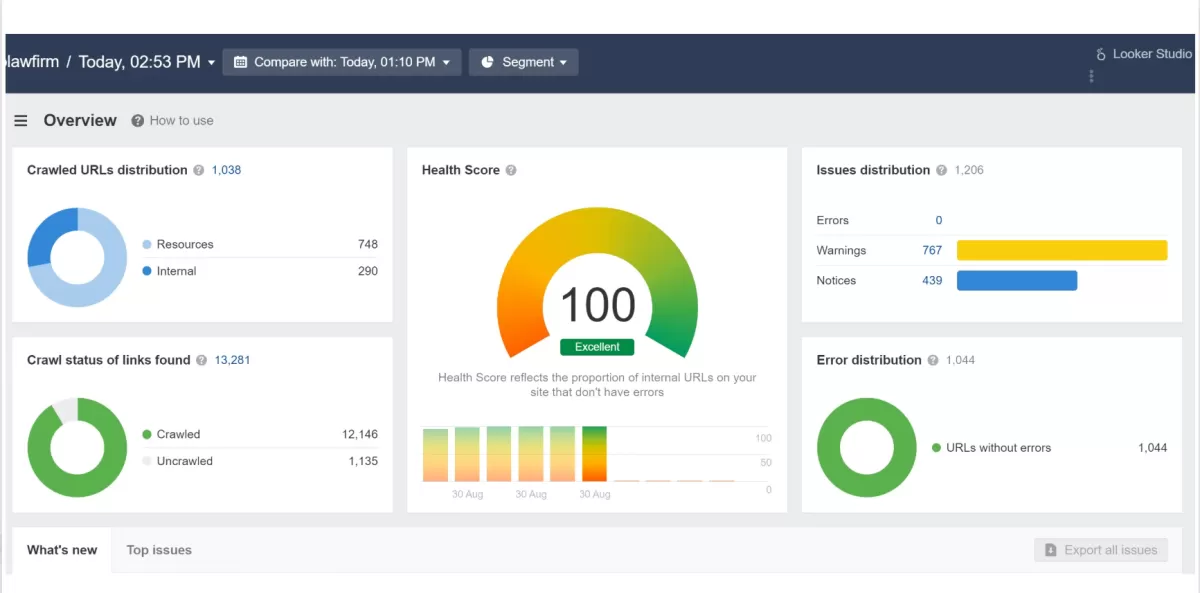Open the Compare with: Today, 01:10 PM dropdown
This screenshot has width=1200, height=593.
point(342,62)
